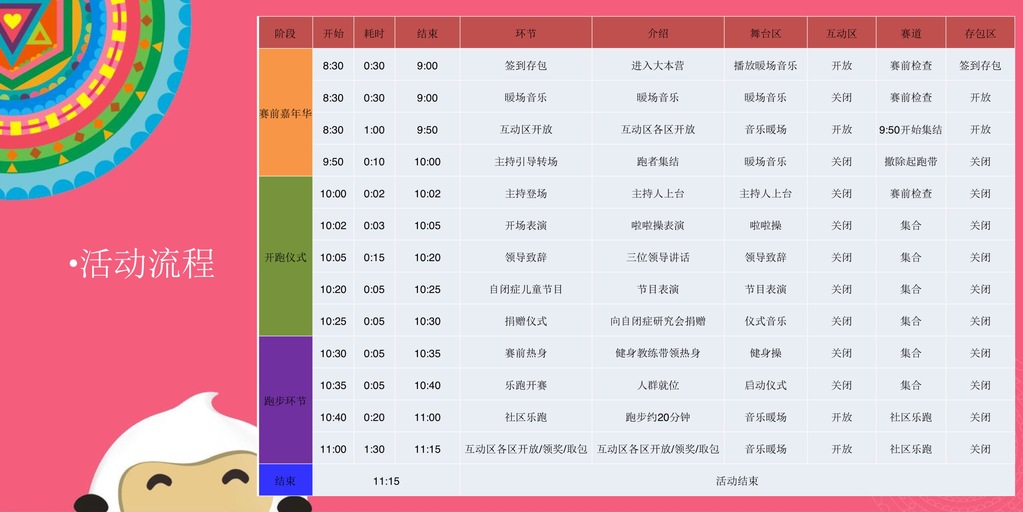Click the 向自闭症研究会捐赠 cell

pos(658,321)
